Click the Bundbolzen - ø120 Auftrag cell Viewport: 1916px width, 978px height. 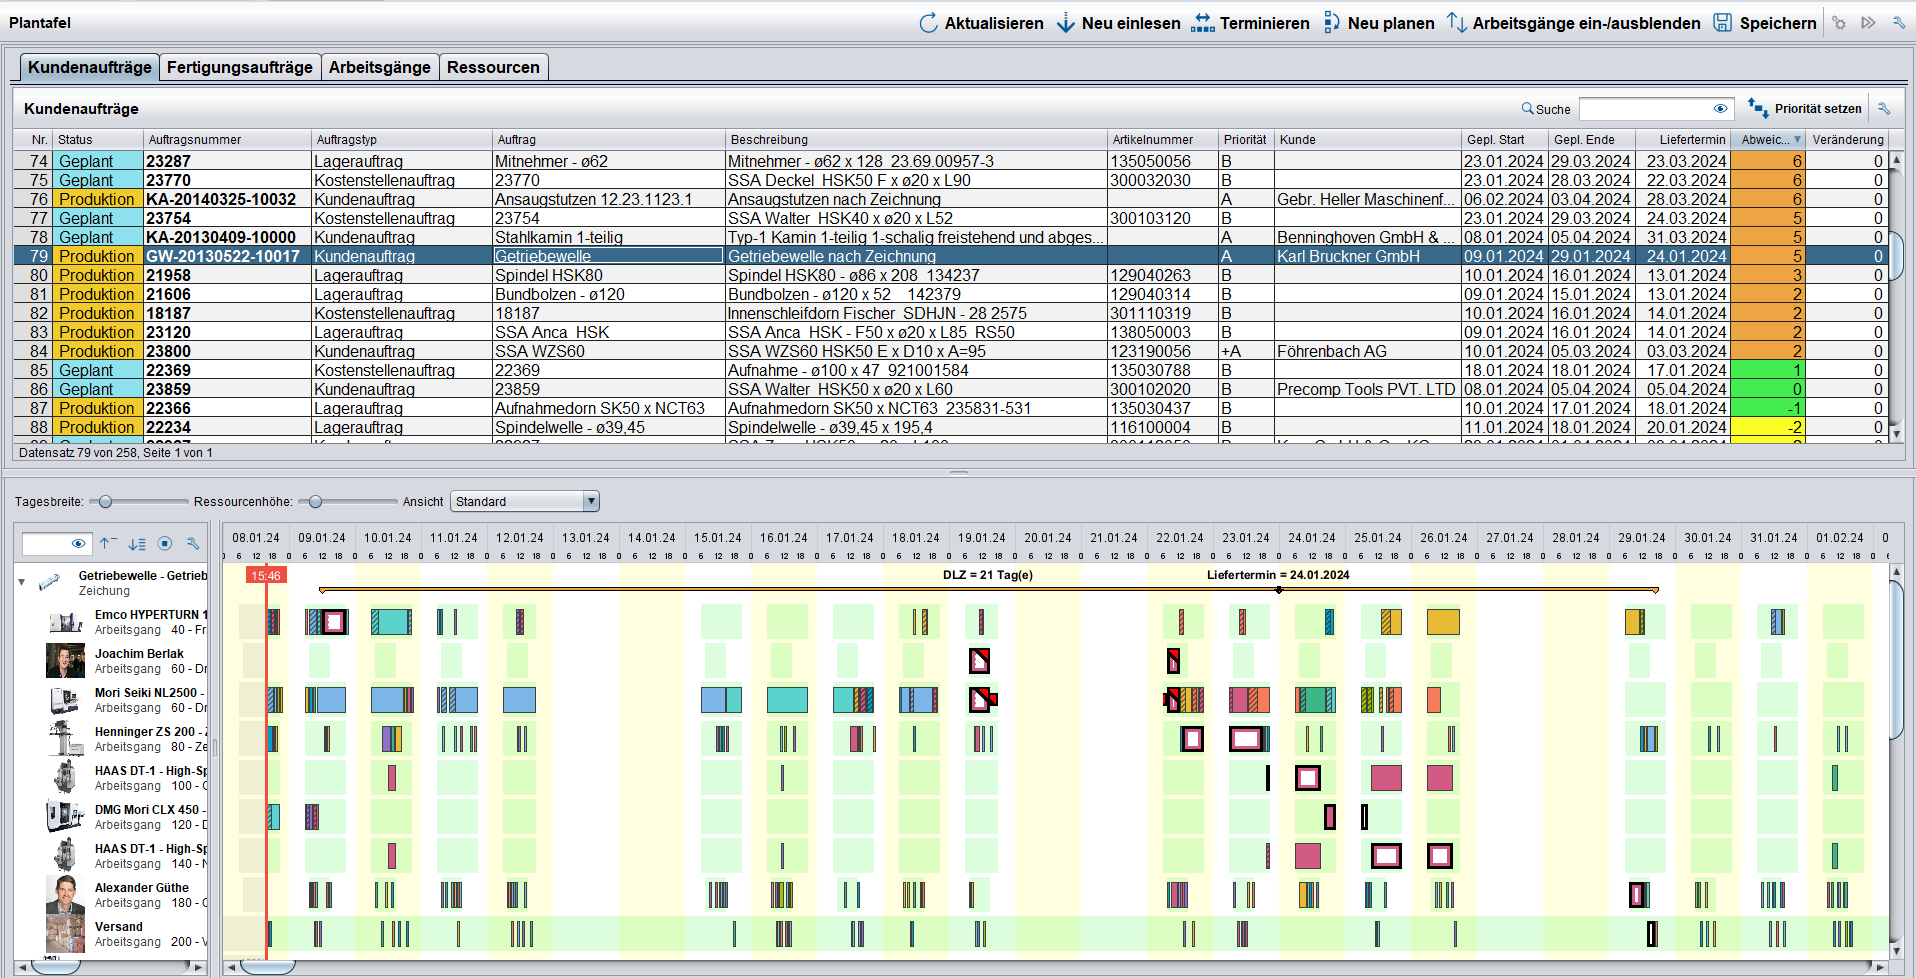click(x=608, y=294)
